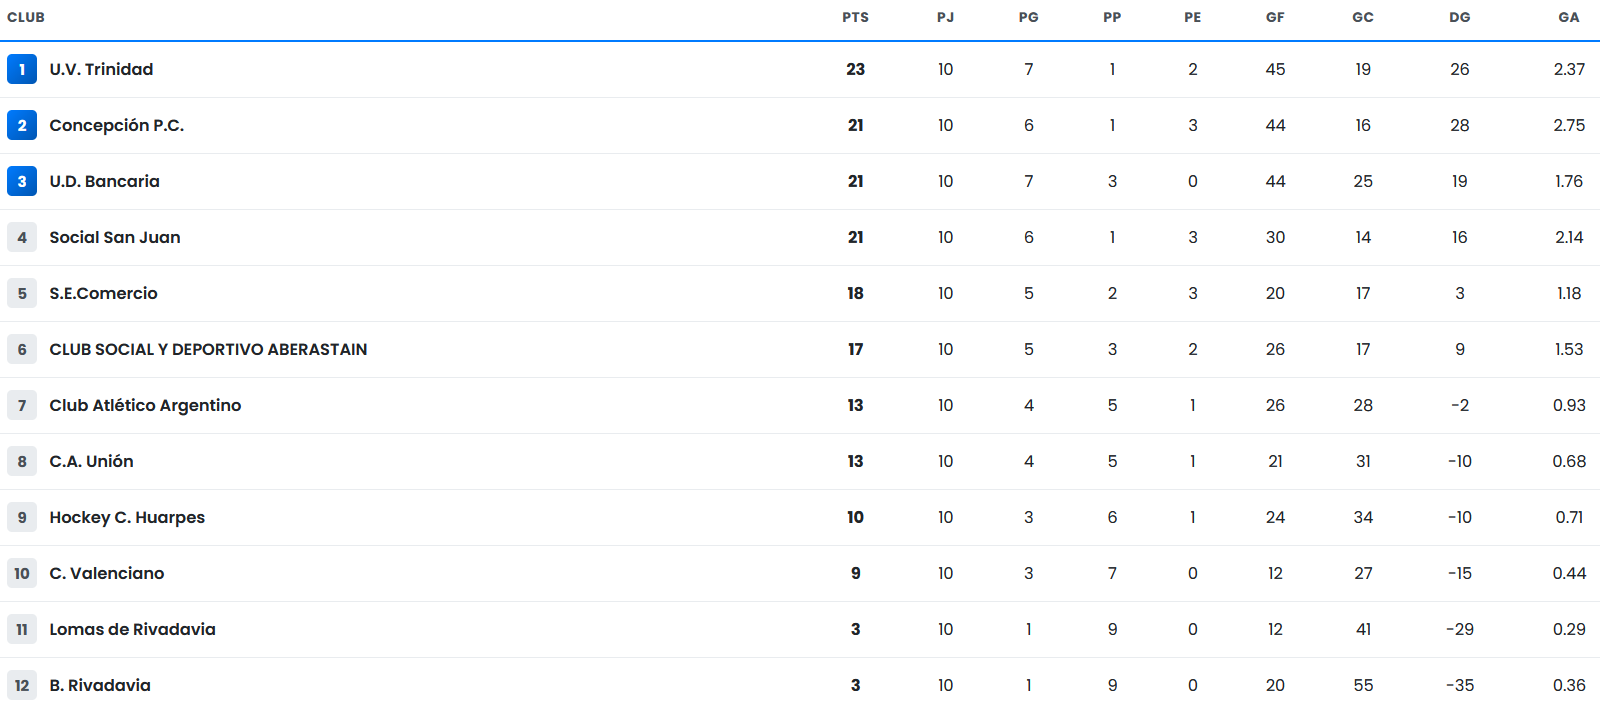Click the blue position 1 badge

coord(22,69)
